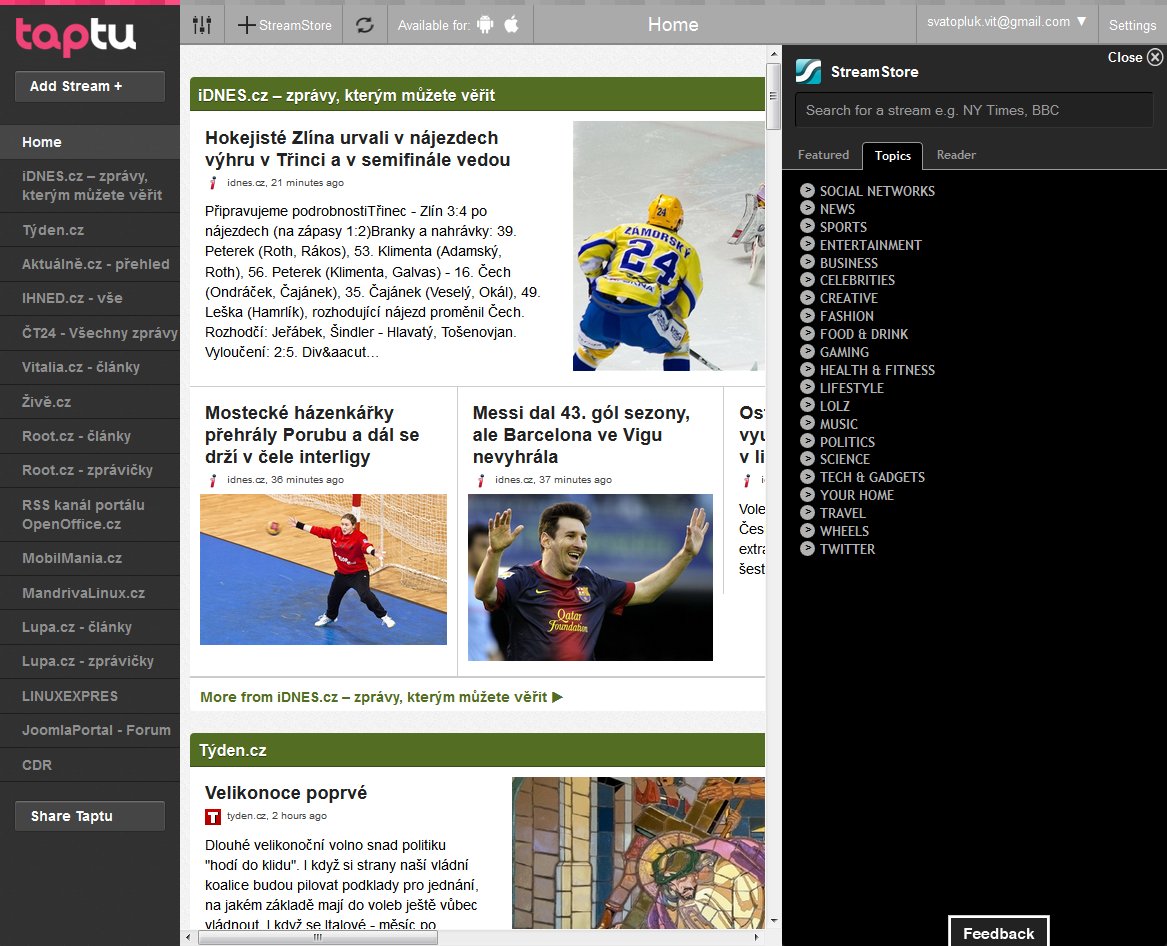The width and height of the screenshot is (1167, 946).
Task: Open Settings in the top bar
Action: [x=1132, y=25]
